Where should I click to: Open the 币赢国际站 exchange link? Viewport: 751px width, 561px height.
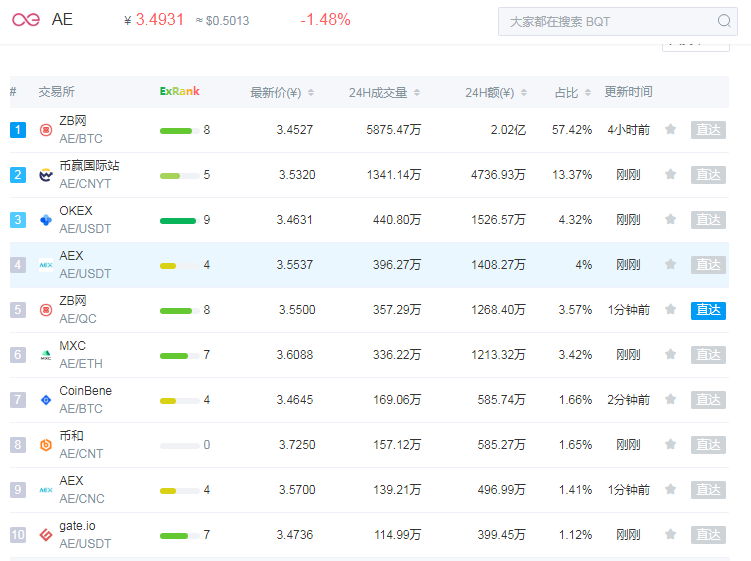[89, 165]
